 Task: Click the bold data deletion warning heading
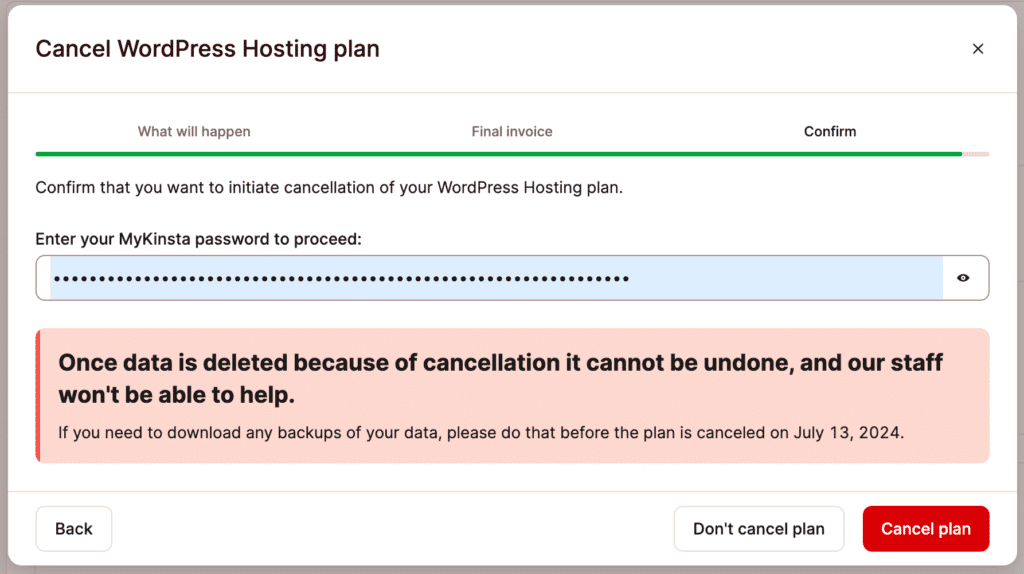500,378
